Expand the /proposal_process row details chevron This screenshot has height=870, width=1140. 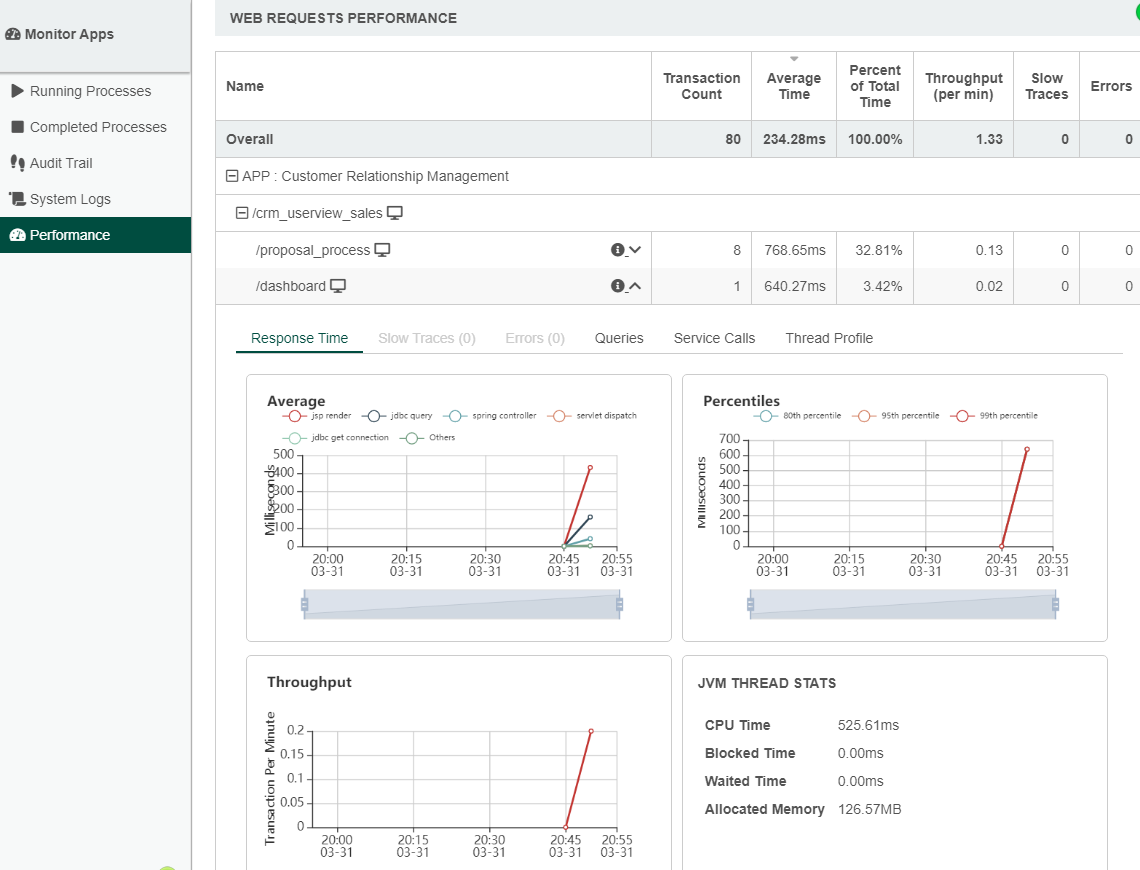tap(634, 250)
